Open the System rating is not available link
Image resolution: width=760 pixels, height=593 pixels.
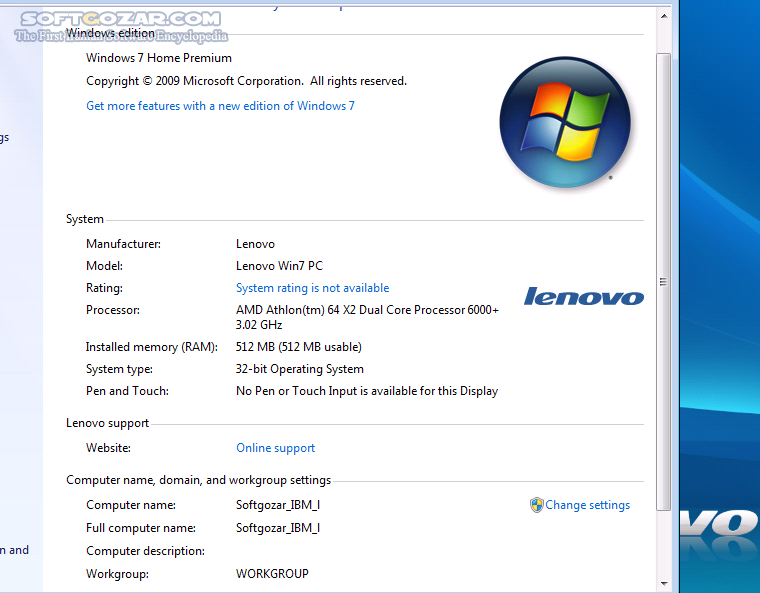click(312, 288)
